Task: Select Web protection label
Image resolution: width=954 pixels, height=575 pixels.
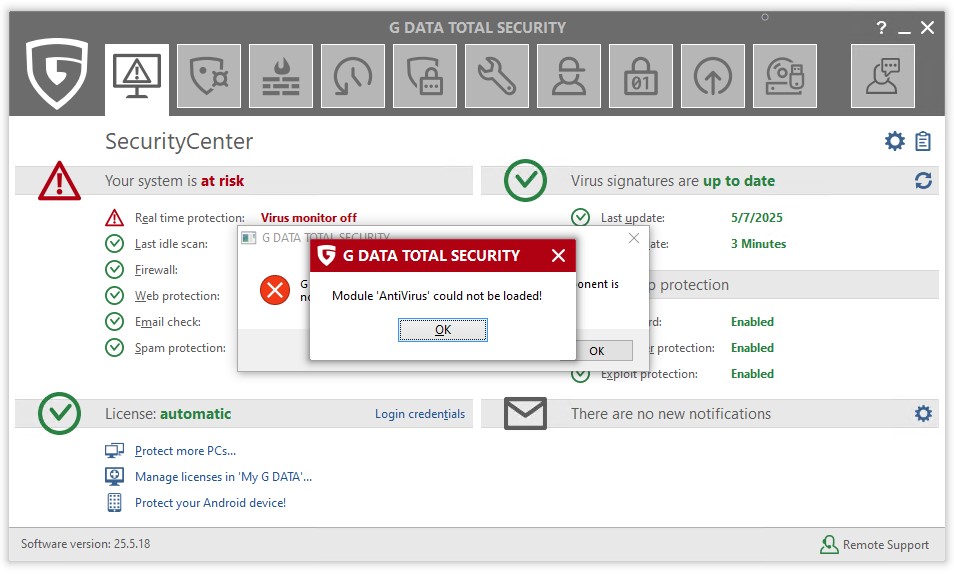Action: (177, 296)
